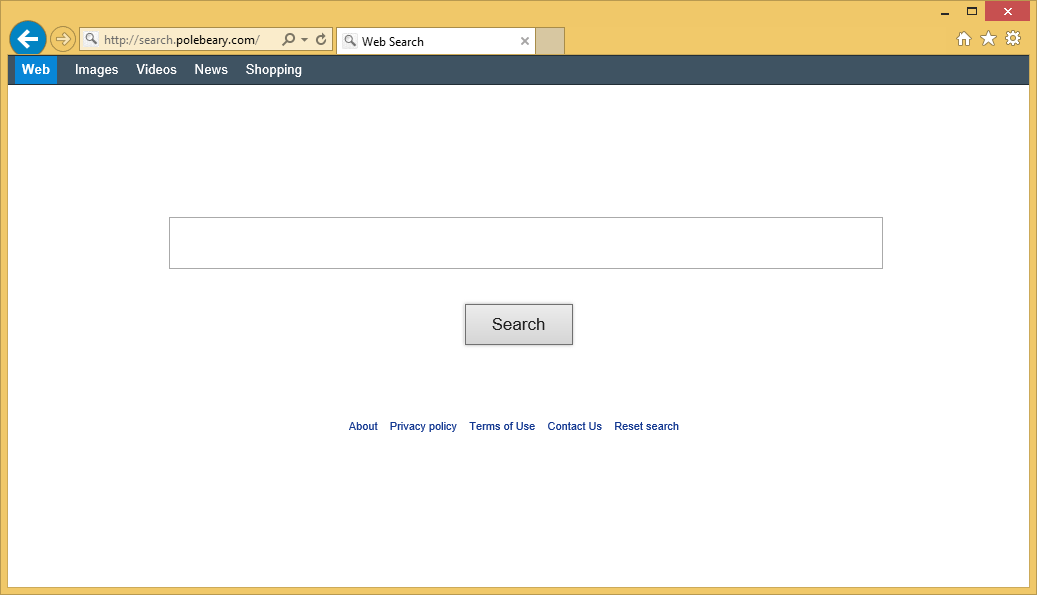Select the Web search category
Viewport: 1037px width, 595px height.
tap(35, 69)
